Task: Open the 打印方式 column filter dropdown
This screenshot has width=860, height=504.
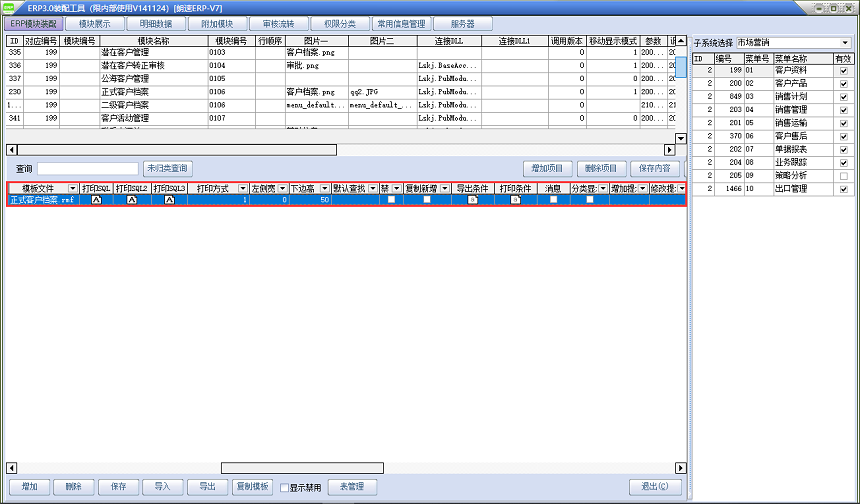Action: click(242, 188)
